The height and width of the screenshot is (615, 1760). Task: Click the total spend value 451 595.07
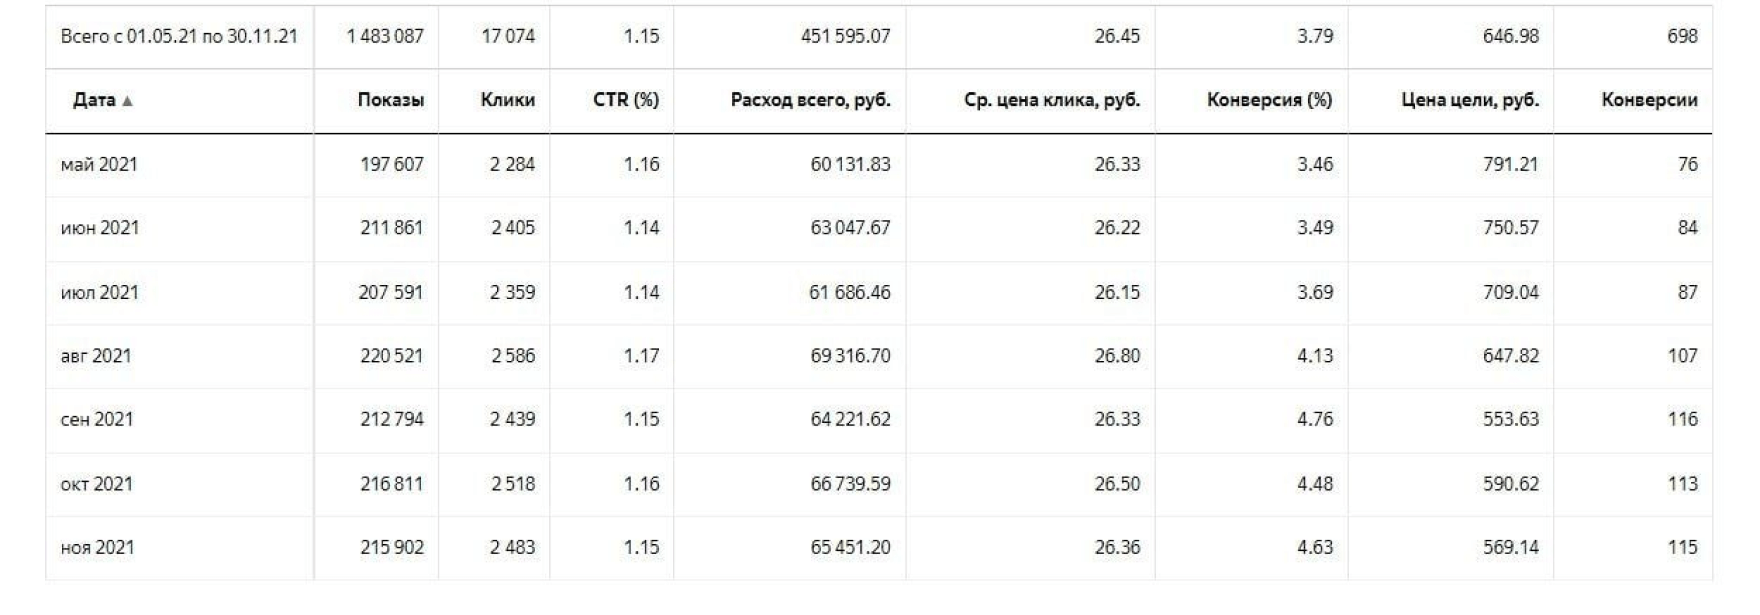pos(845,36)
